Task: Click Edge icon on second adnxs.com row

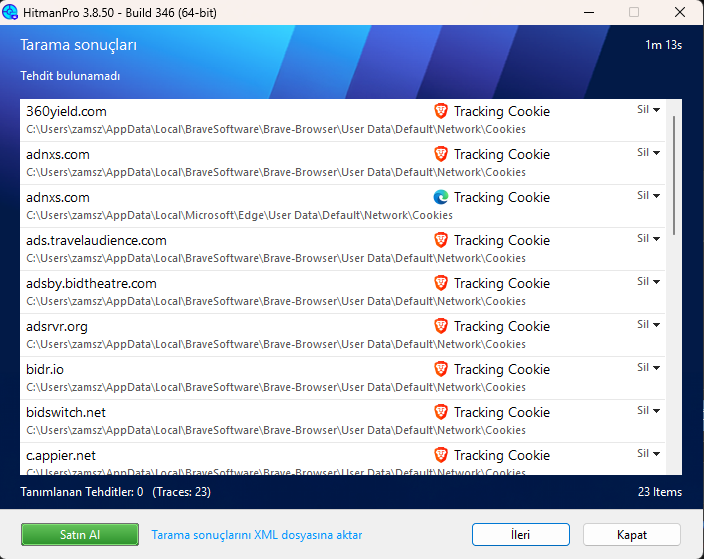Action: click(441, 197)
